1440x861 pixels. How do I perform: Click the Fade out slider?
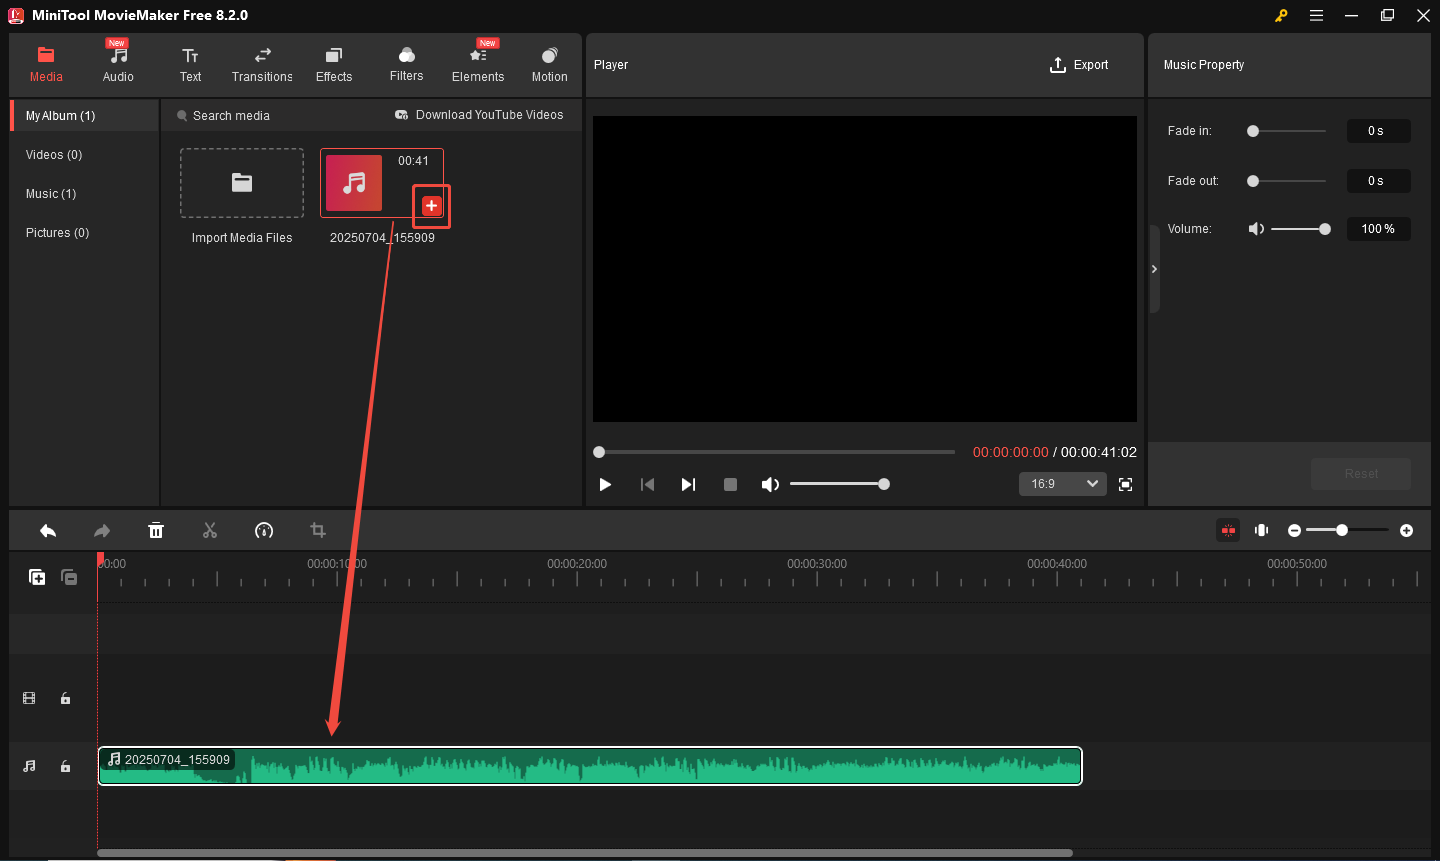pyautogui.click(x=1288, y=181)
